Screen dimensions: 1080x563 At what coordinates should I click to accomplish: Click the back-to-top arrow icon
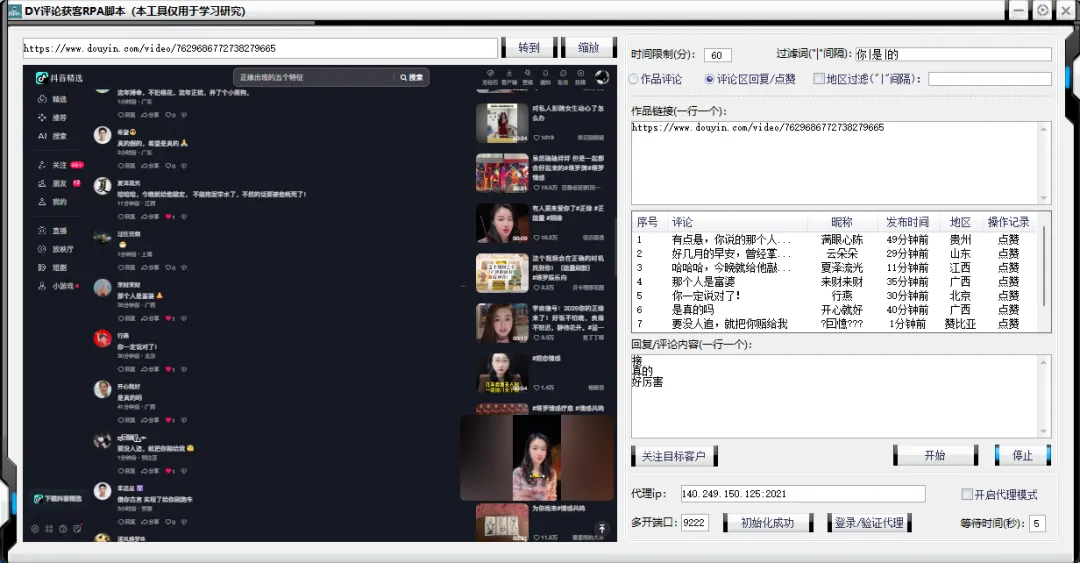(x=602, y=529)
